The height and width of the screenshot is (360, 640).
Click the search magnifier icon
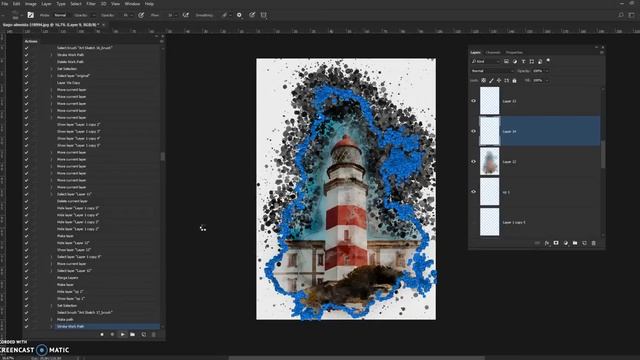coord(620,15)
